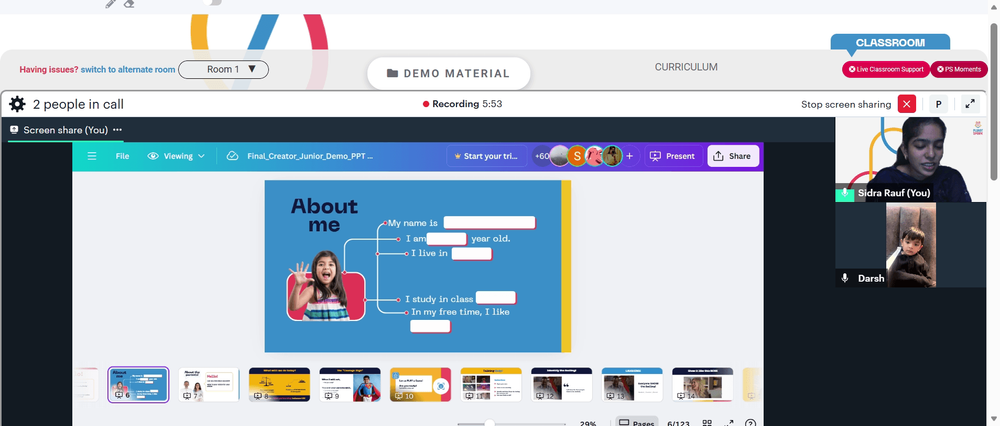1000x426 pixels.
Task: Click the zoom slider handle
Action: (490, 423)
